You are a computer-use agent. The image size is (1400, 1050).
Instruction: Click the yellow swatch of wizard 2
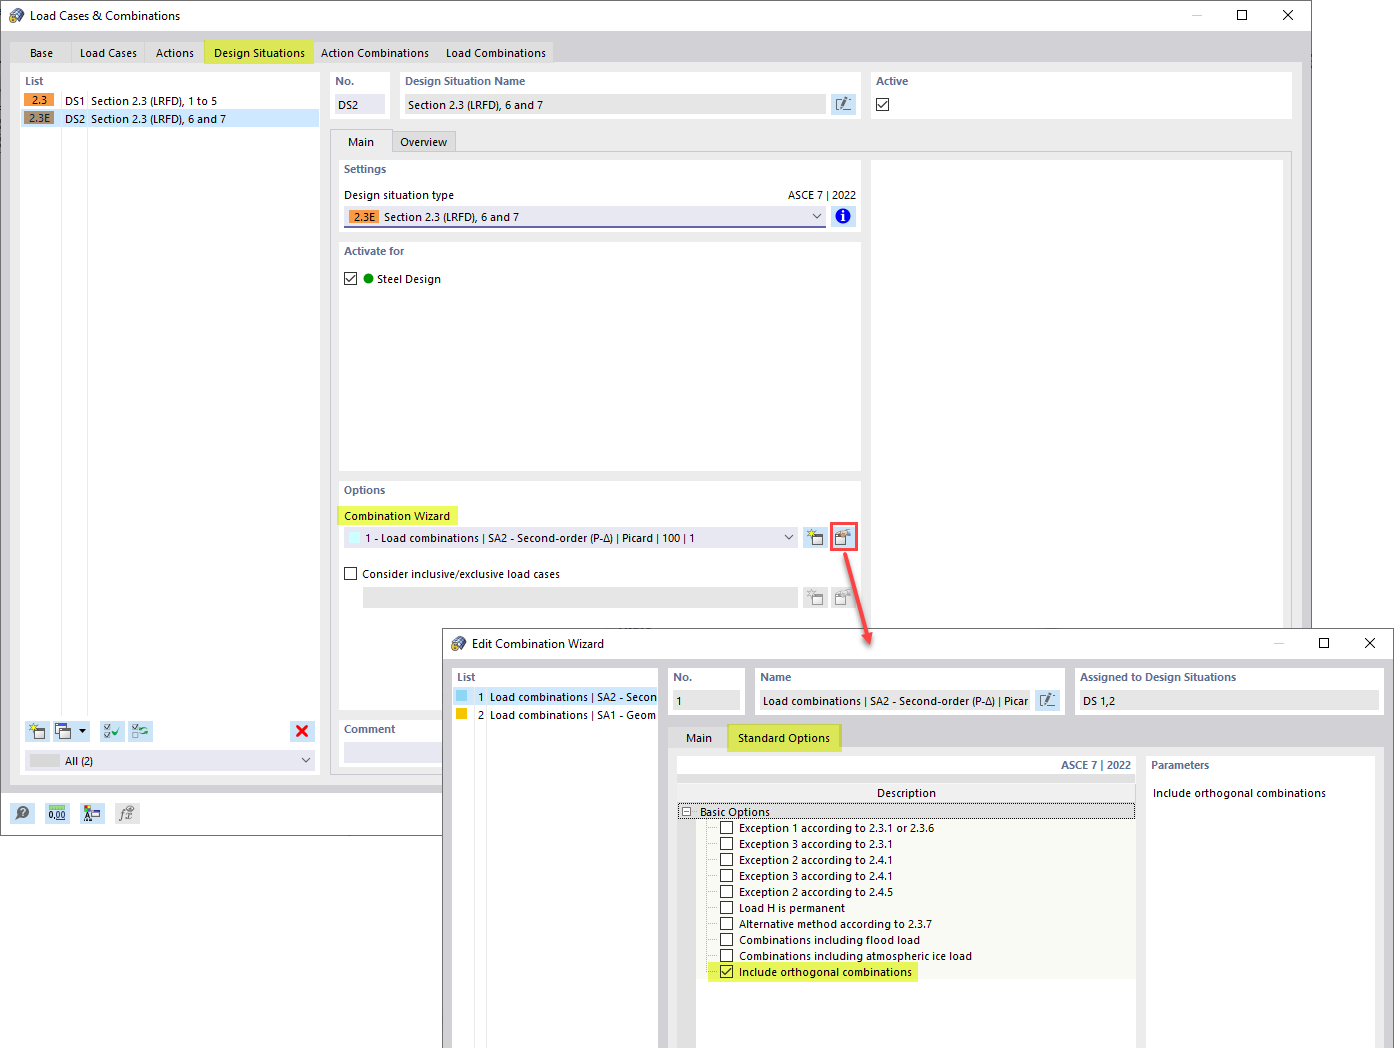(462, 714)
